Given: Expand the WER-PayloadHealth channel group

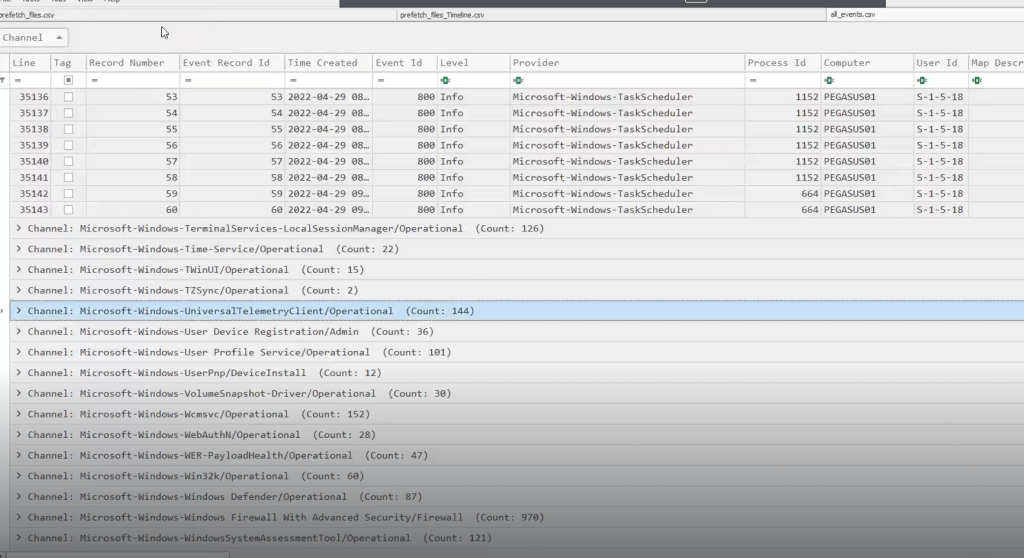Looking at the screenshot, I should tap(18, 455).
